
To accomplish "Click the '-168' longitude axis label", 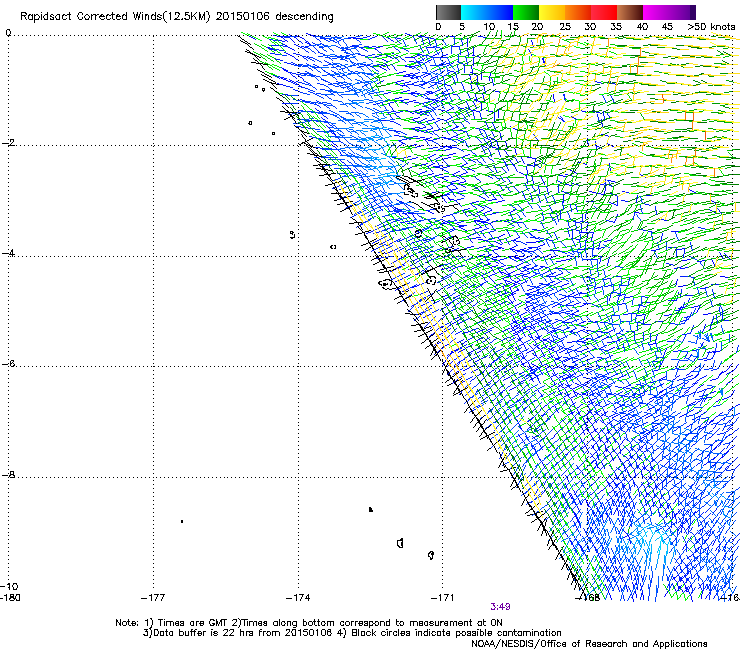I will tap(588, 598).
